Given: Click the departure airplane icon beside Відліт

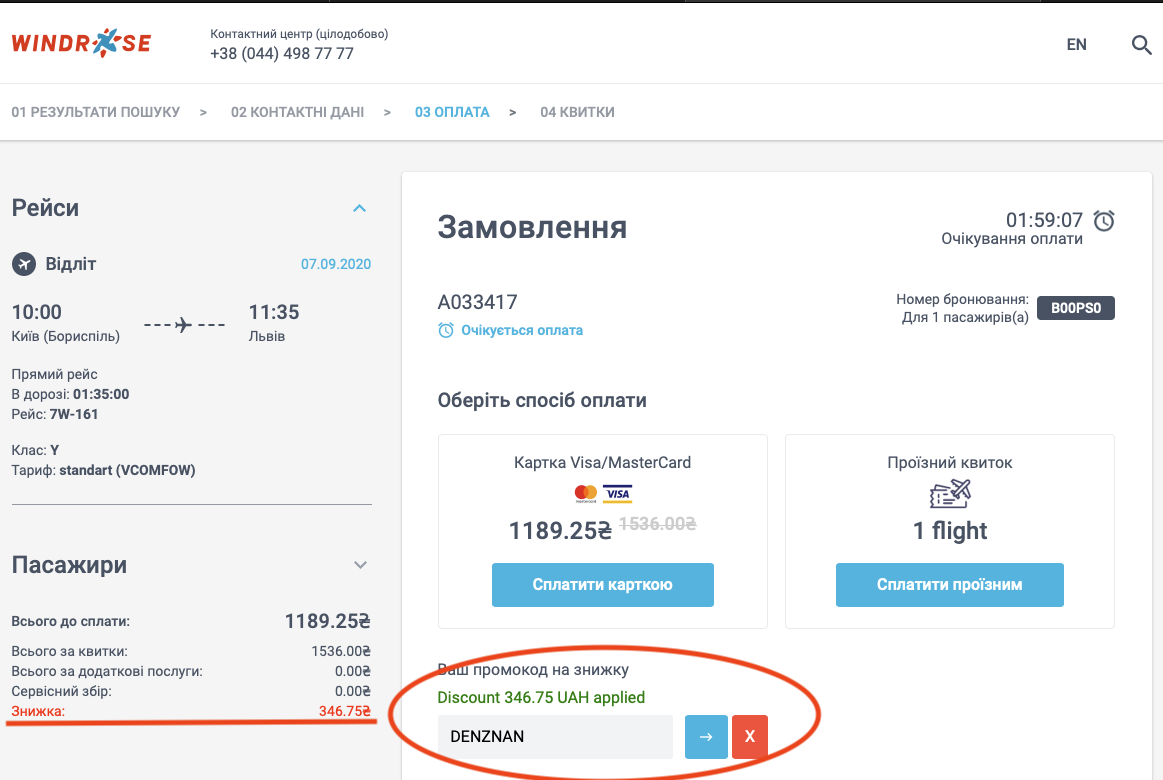Looking at the screenshot, I should coord(24,264).
